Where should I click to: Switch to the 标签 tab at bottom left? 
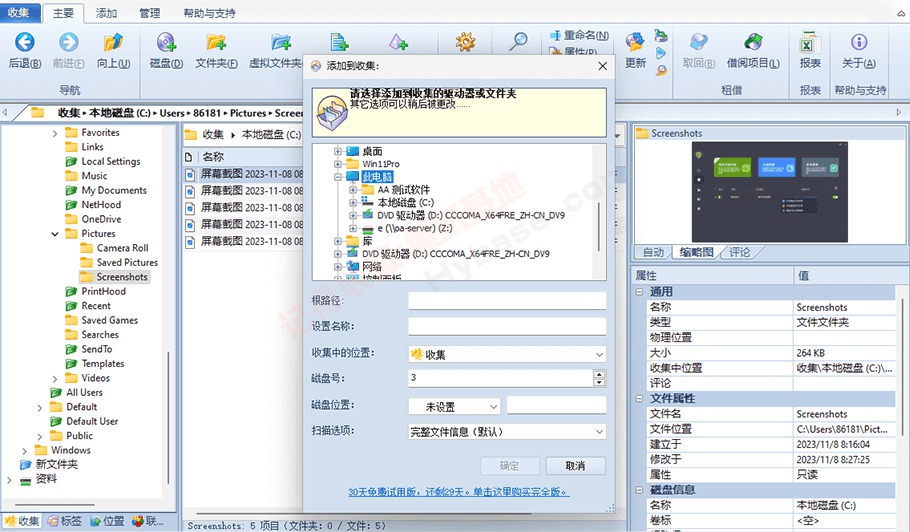pos(64,521)
